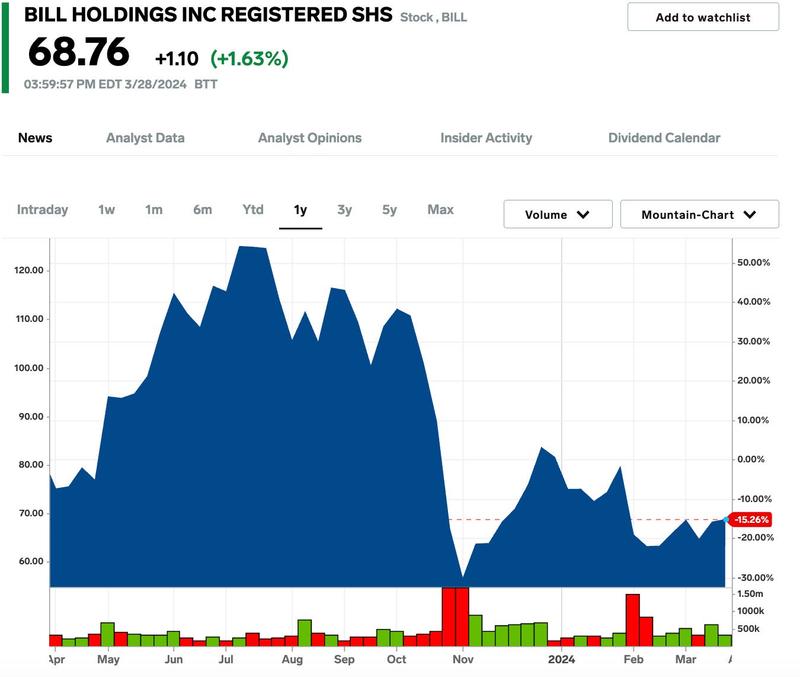Click the Nov label on time axis
The image size is (800, 677).
click(x=463, y=659)
